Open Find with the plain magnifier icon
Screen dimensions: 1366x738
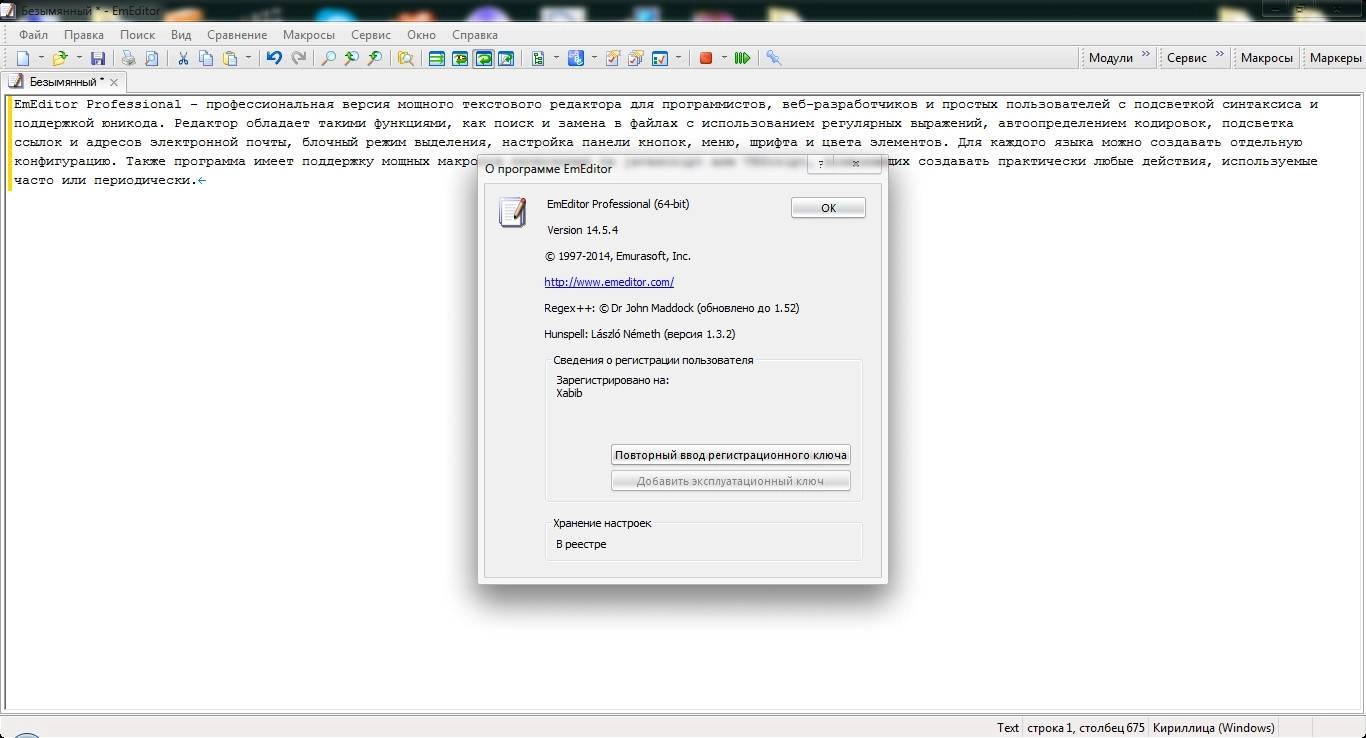(328, 58)
